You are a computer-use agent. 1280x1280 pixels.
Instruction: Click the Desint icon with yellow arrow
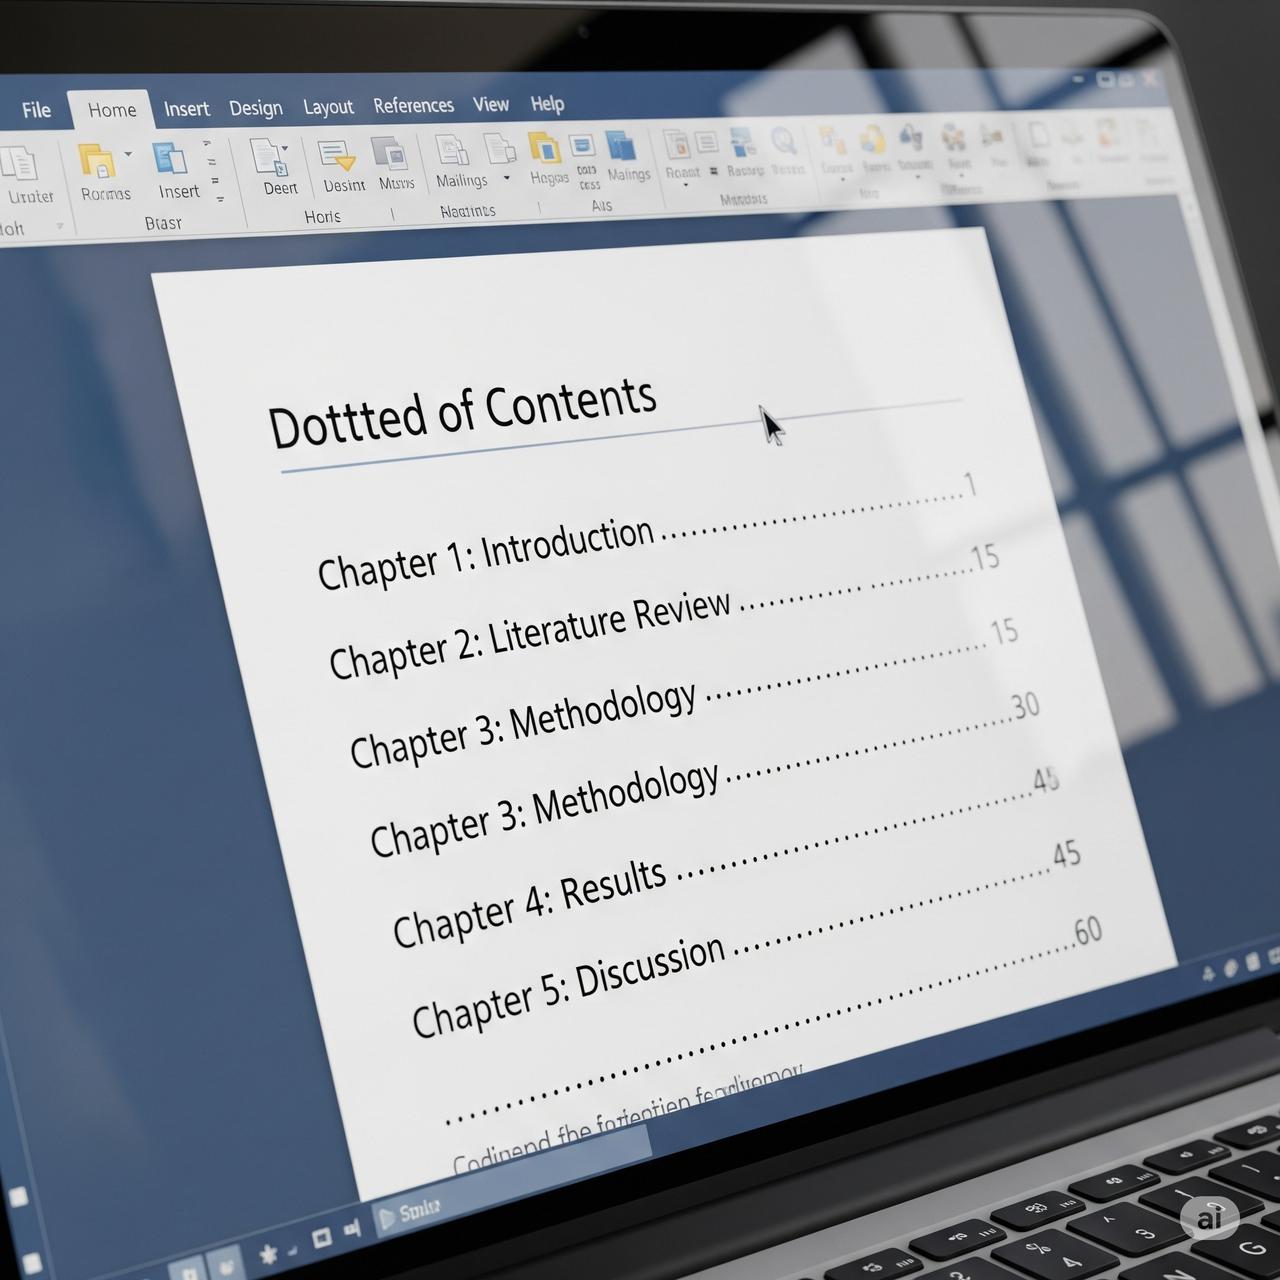click(x=336, y=156)
